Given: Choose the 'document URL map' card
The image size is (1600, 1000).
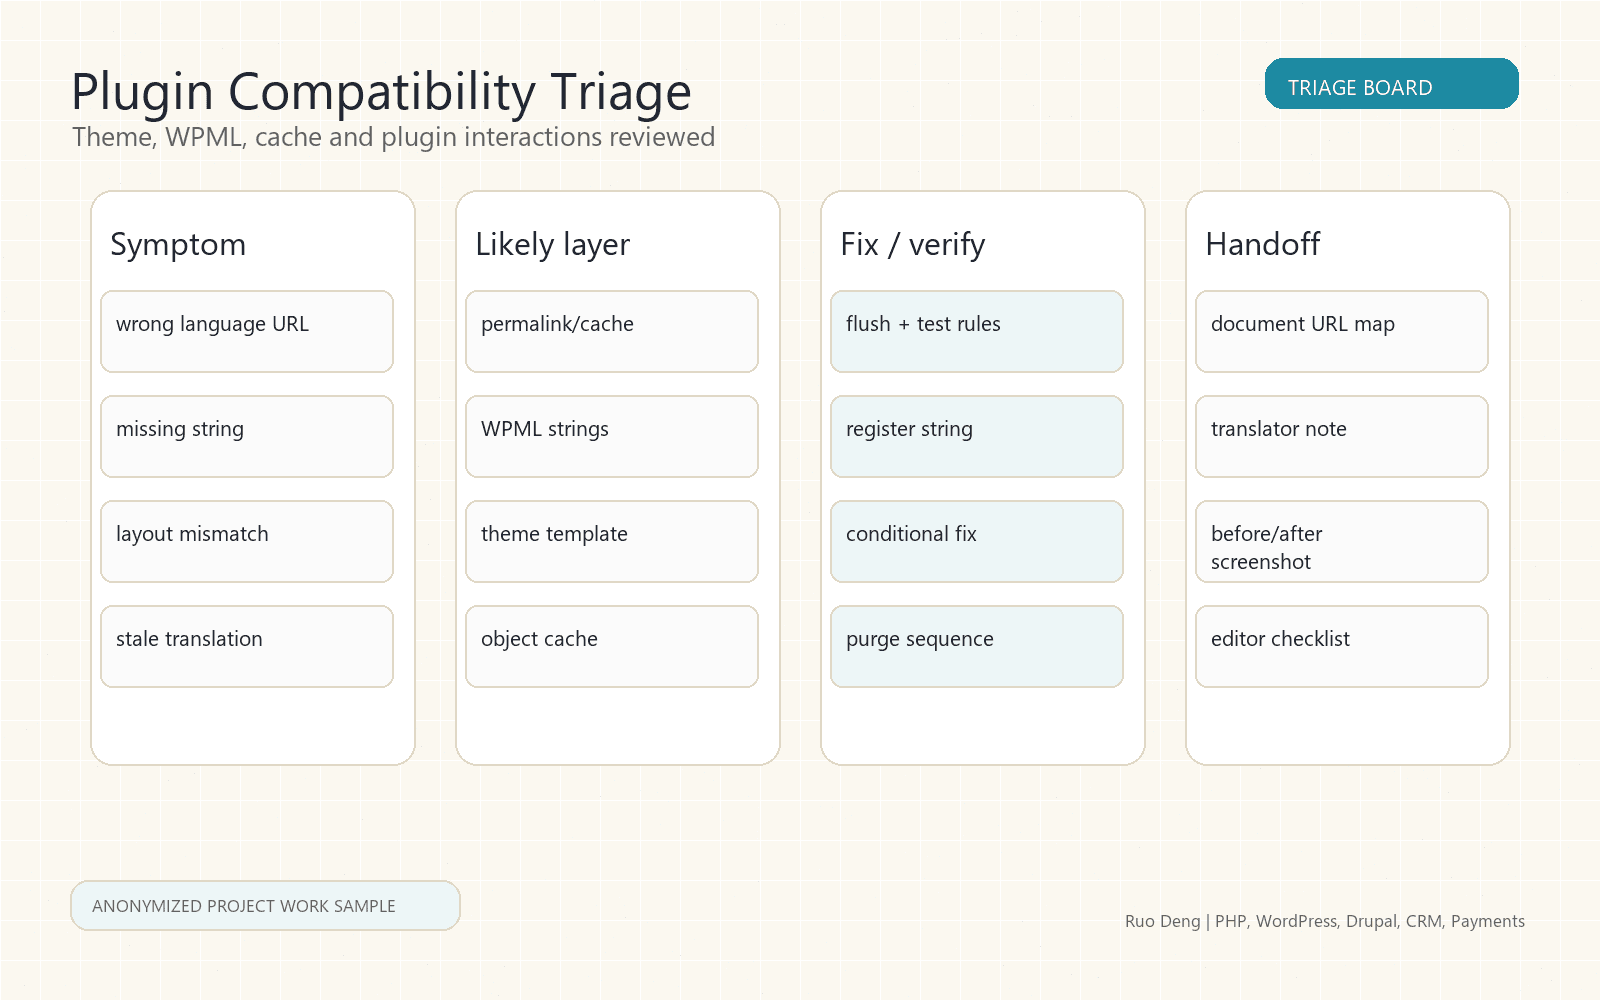Looking at the screenshot, I should coord(1342,332).
